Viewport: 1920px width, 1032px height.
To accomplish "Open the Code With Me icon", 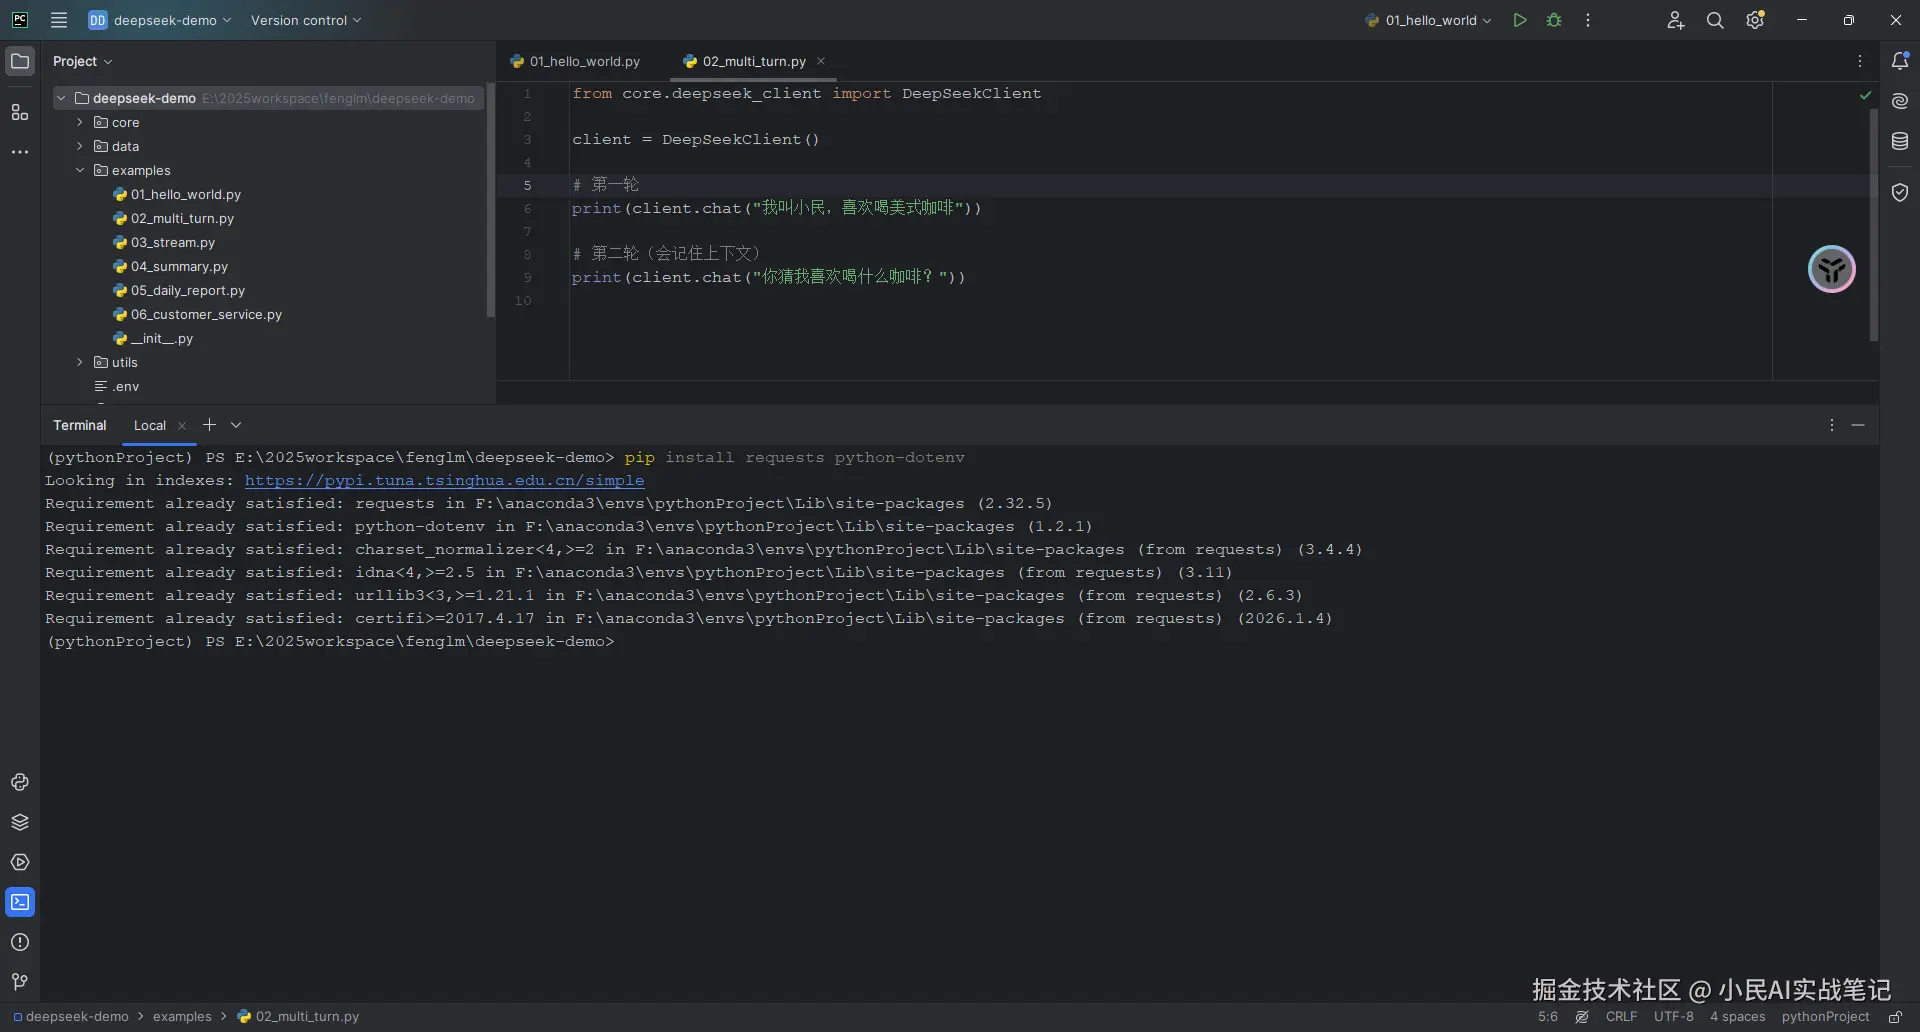I will tap(1676, 20).
